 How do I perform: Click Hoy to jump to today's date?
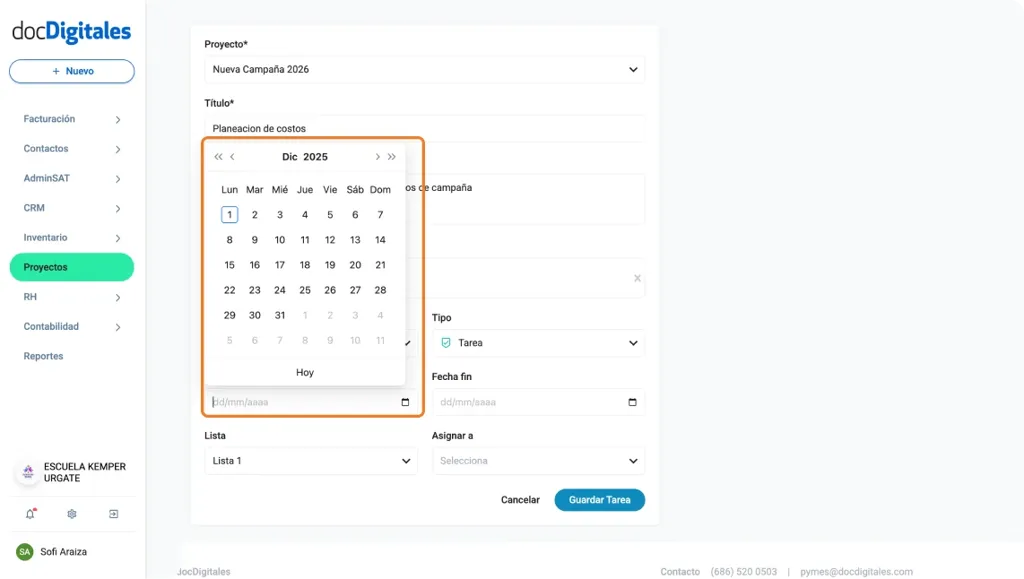click(x=304, y=371)
